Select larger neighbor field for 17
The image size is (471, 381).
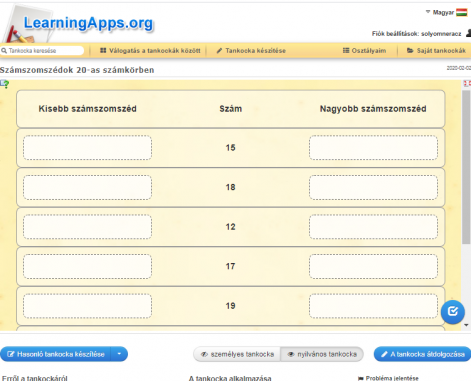(373, 266)
